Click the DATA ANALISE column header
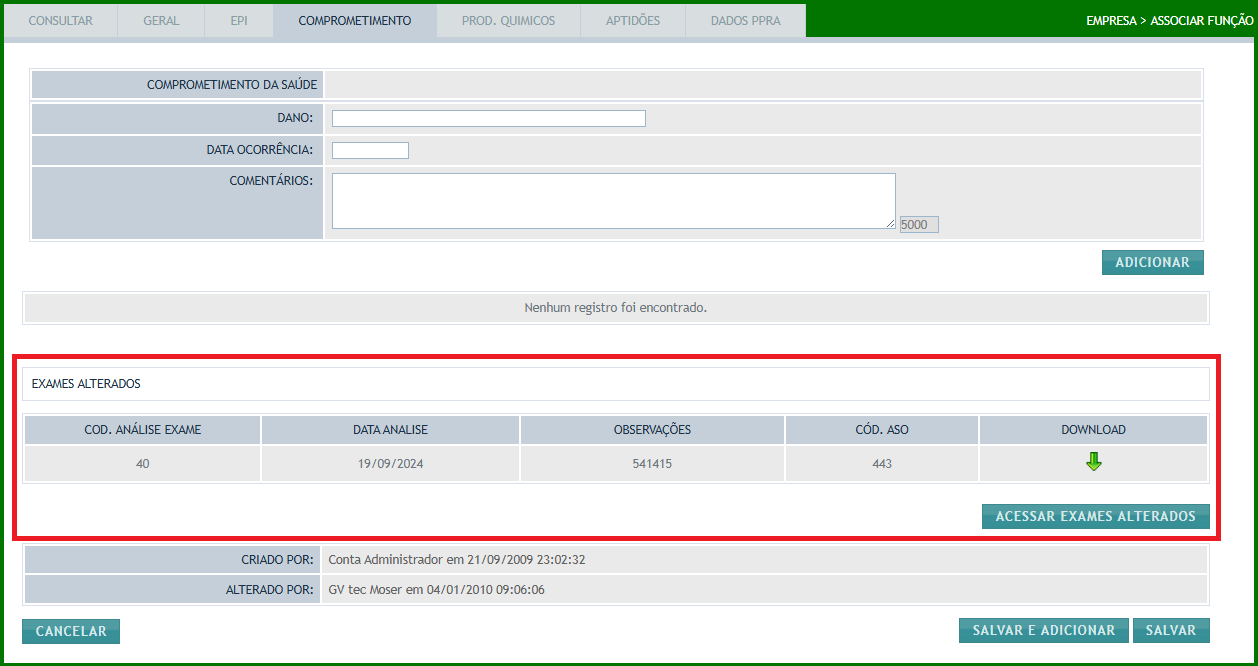 [x=390, y=430]
